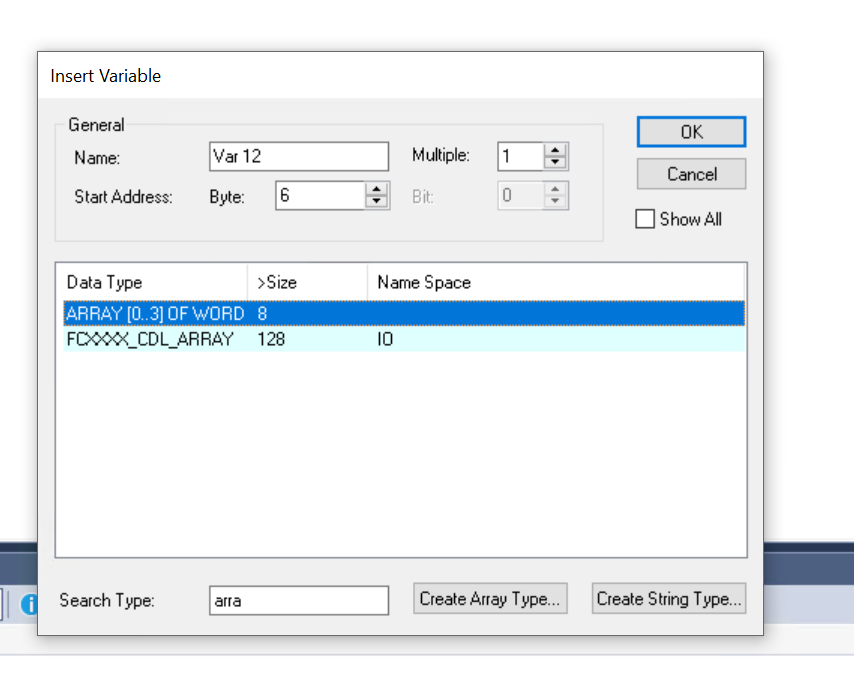The height and width of the screenshot is (693, 854).
Task: Click the Byte address input field
Action: coord(320,196)
